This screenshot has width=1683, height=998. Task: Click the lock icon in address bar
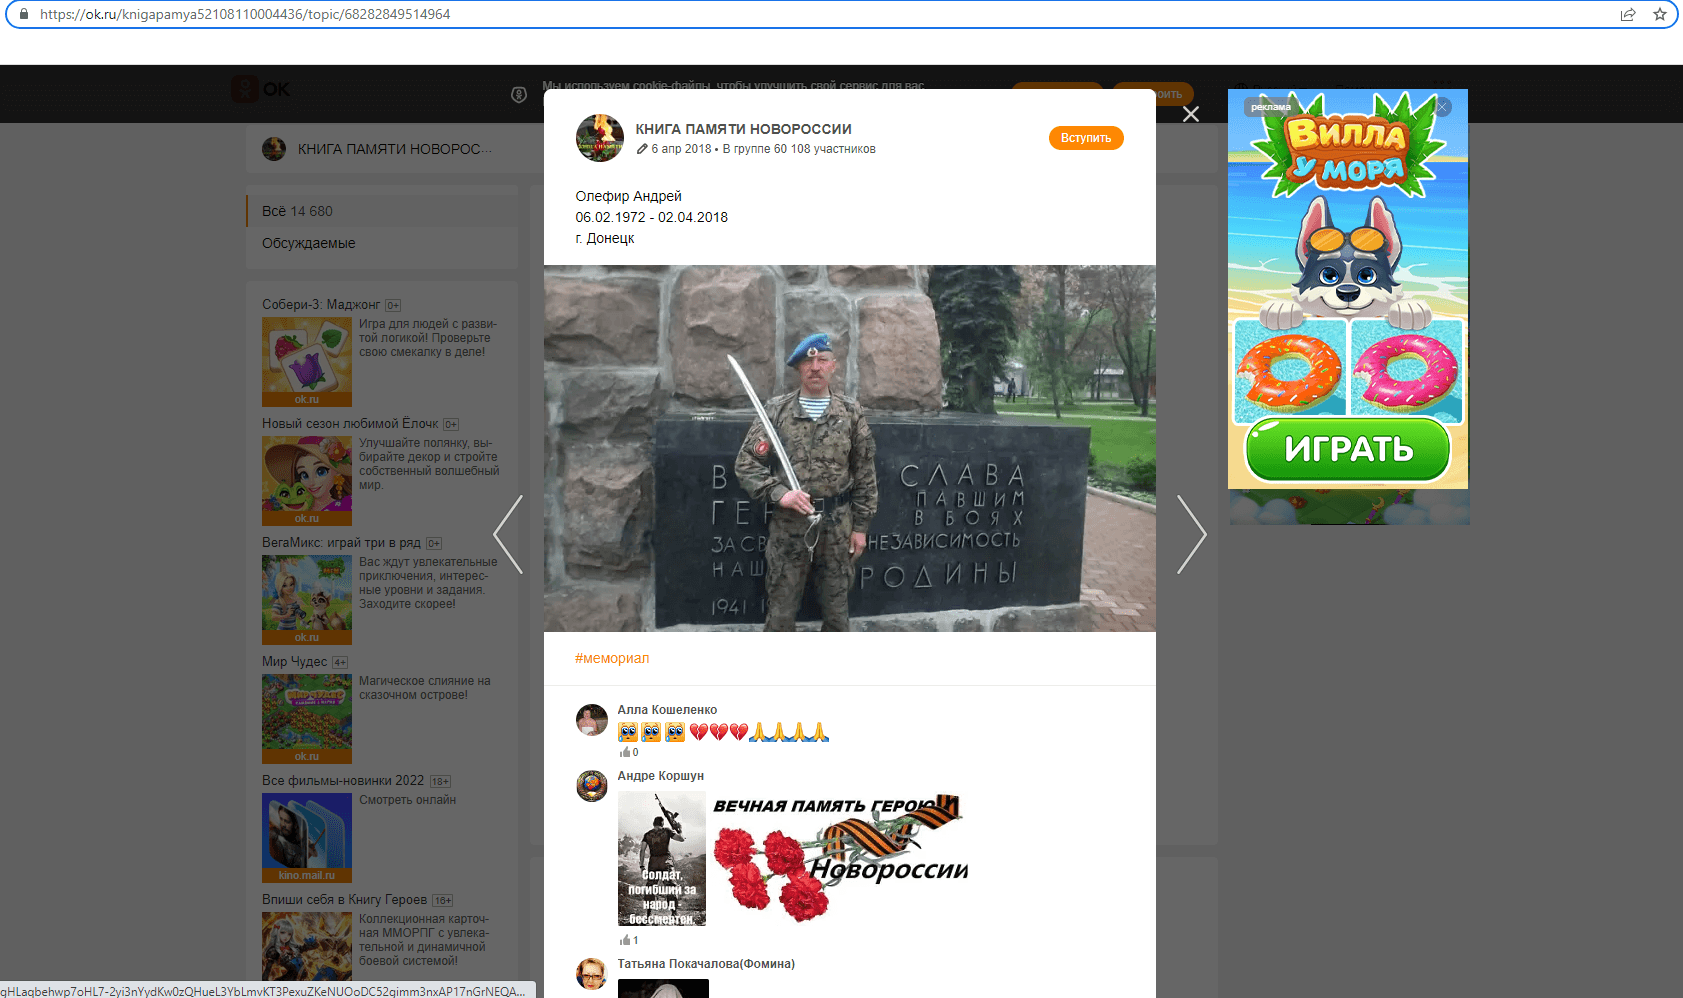[24, 14]
